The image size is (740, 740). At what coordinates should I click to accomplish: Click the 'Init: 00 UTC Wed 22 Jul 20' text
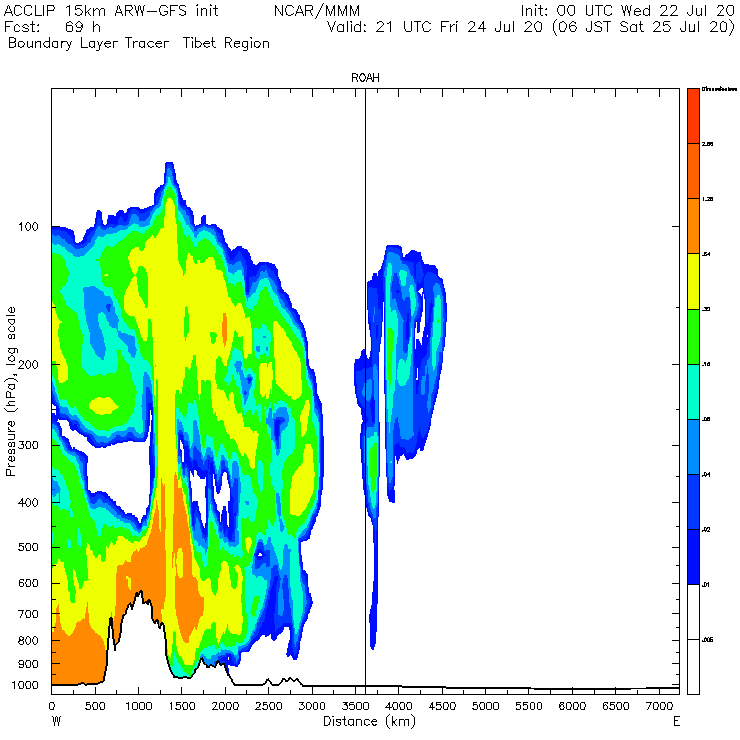pyautogui.click(x=628, y=10)
